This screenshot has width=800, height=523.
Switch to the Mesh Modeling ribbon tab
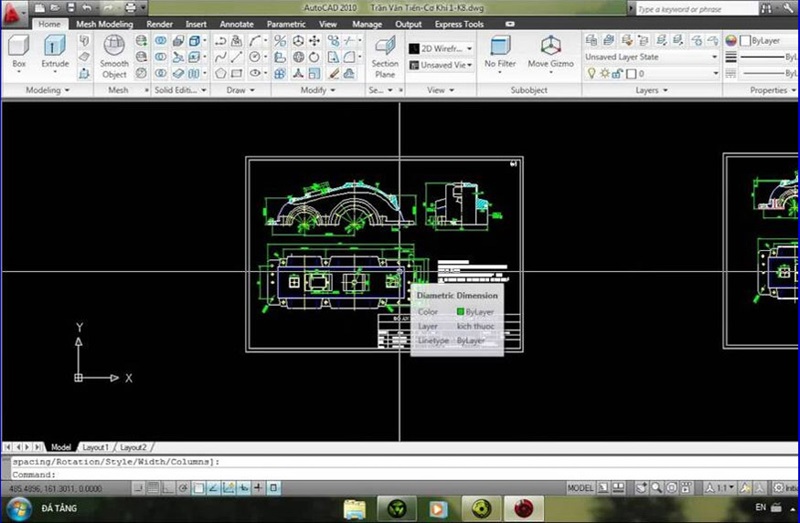pos(104,24)
